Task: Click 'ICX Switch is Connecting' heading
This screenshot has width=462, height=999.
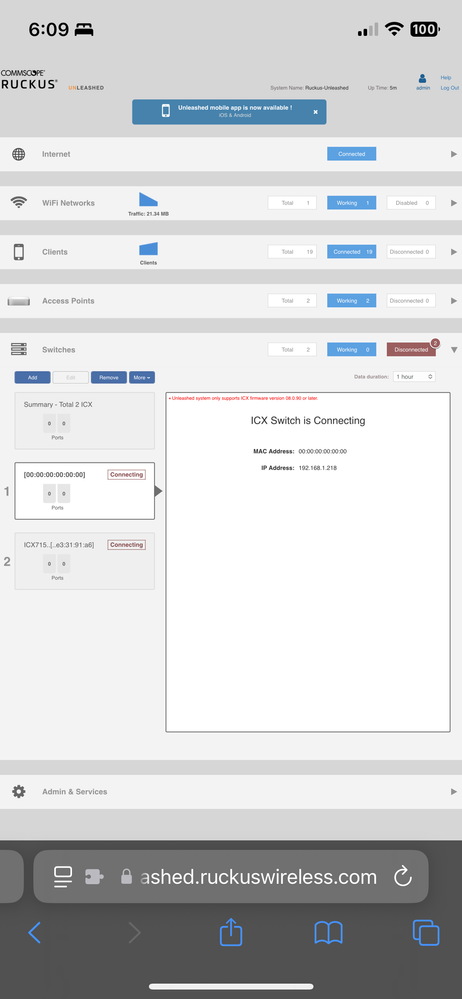Action: [x=308, y=420]
